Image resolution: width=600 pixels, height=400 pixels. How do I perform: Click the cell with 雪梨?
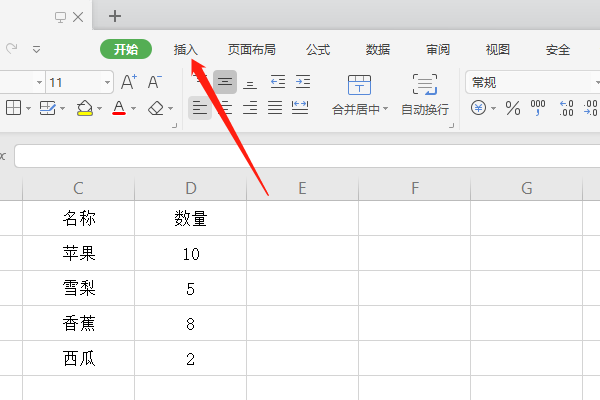(78, 288)
